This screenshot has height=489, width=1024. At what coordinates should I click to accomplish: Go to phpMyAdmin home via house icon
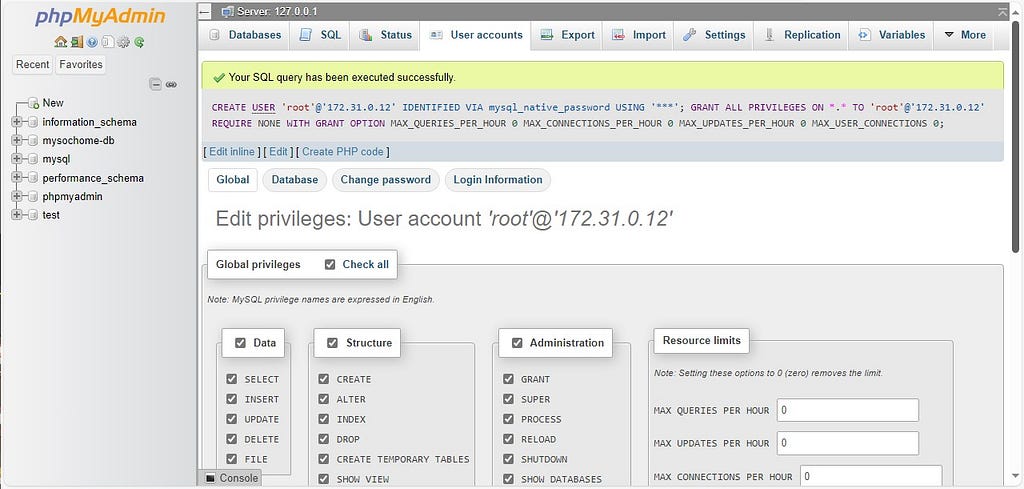pyautogui.click(x=61, y=42)
